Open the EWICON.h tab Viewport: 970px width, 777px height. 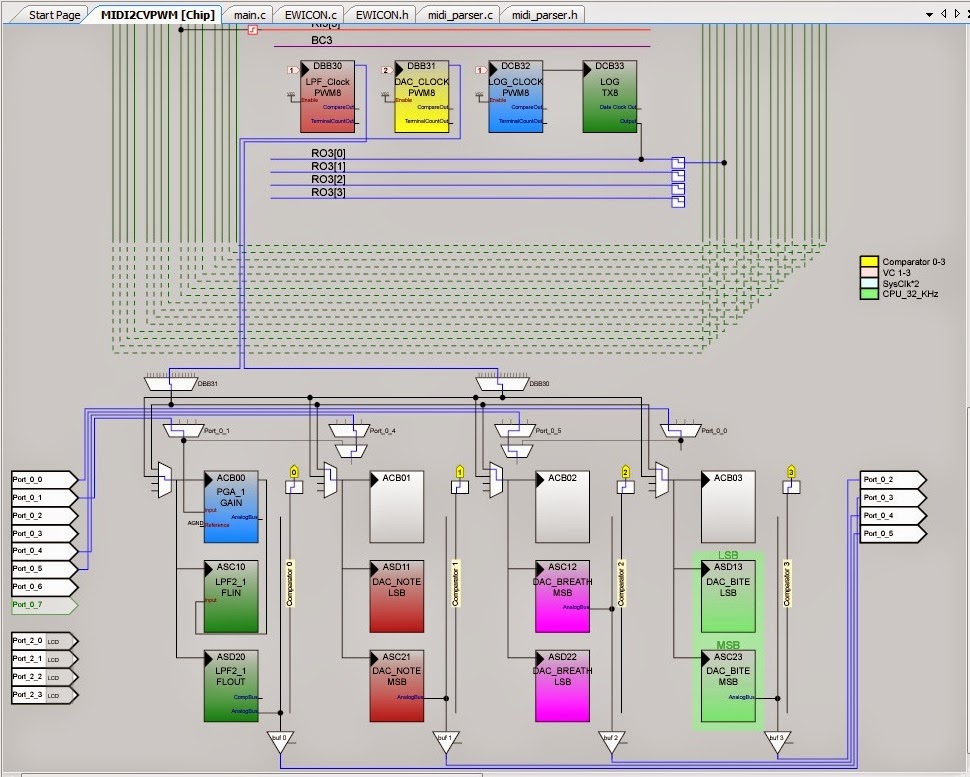(382, 15)
